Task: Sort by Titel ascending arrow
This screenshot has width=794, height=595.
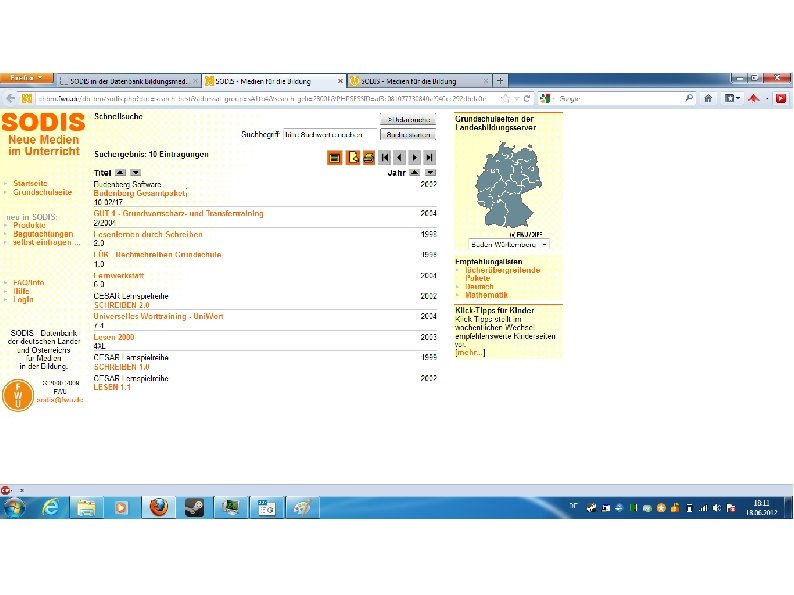Action: point(121,173)
